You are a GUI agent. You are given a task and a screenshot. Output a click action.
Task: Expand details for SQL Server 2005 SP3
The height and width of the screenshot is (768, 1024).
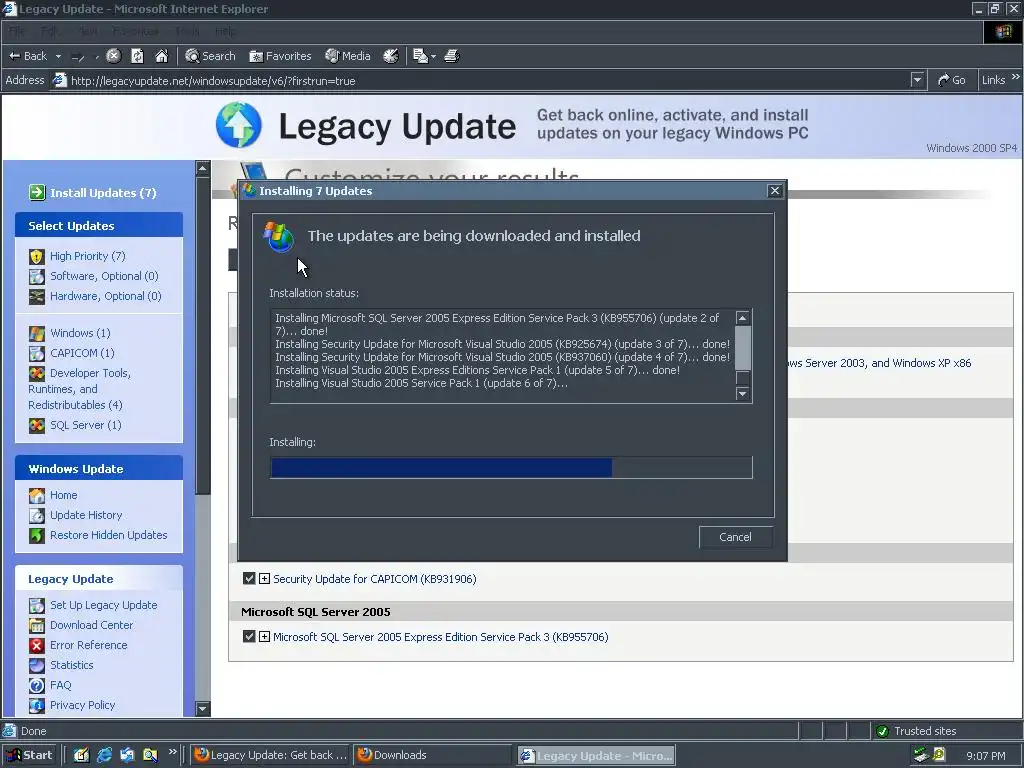[x=264, y=637]
